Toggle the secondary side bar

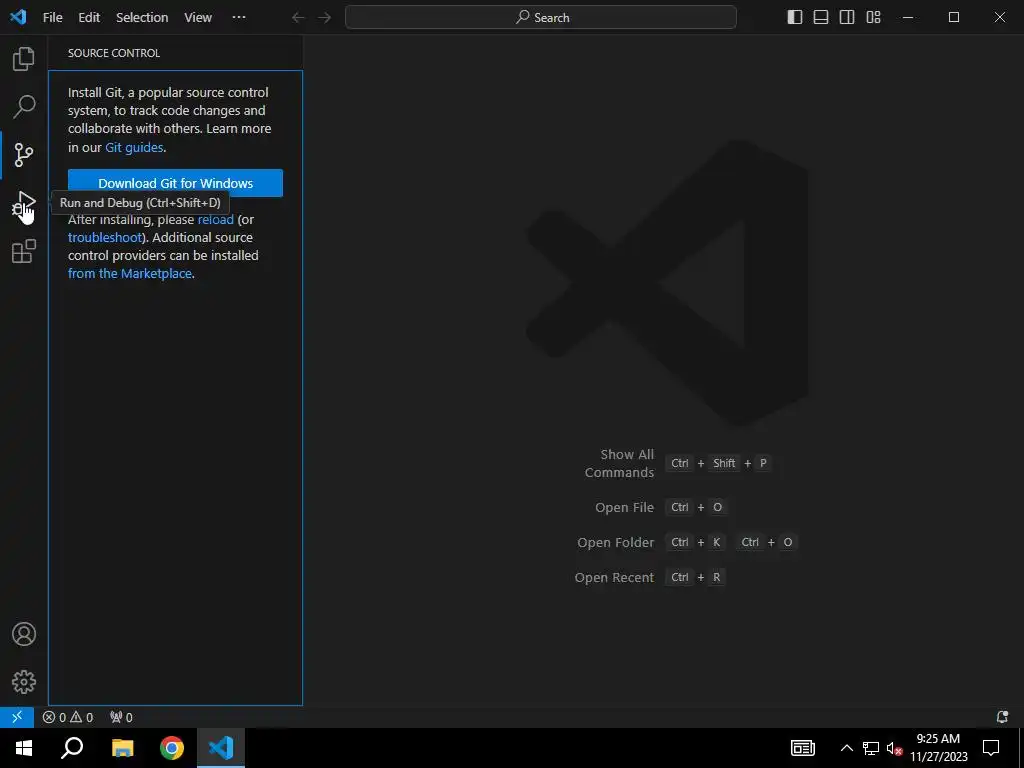(x=847, y=18)
